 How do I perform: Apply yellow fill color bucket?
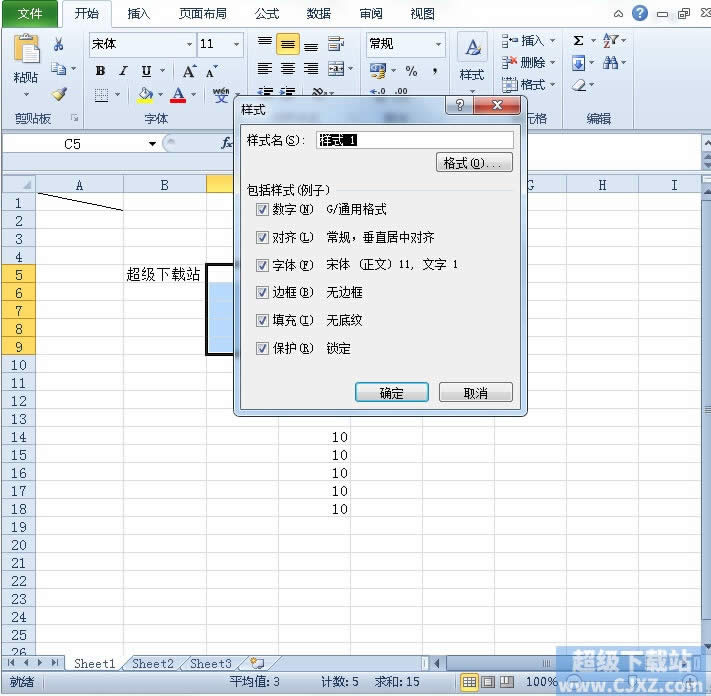145,95
